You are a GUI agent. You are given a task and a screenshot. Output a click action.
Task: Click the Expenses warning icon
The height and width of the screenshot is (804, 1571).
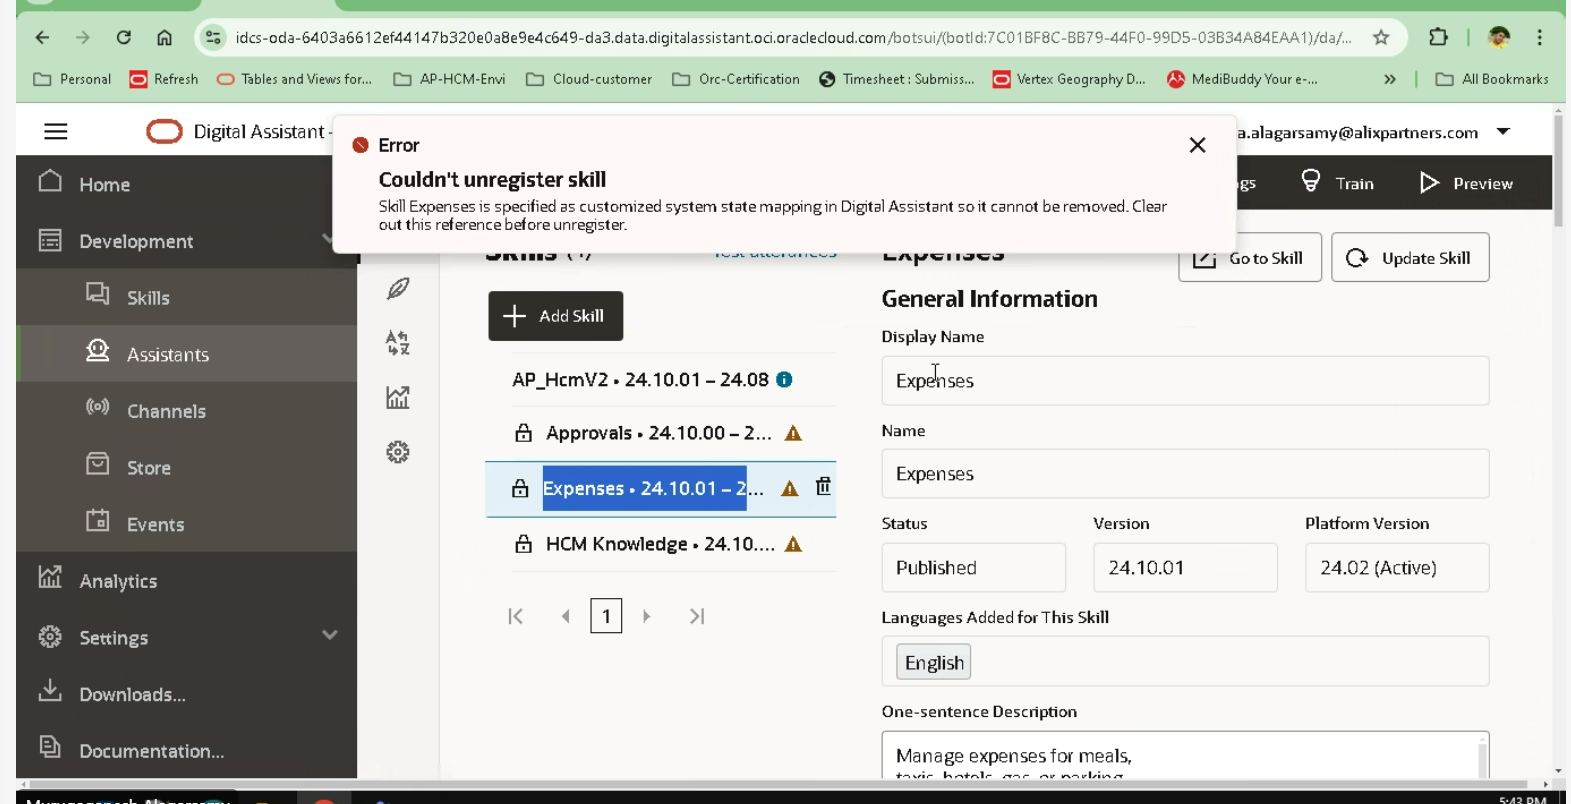tap(790, 489)
